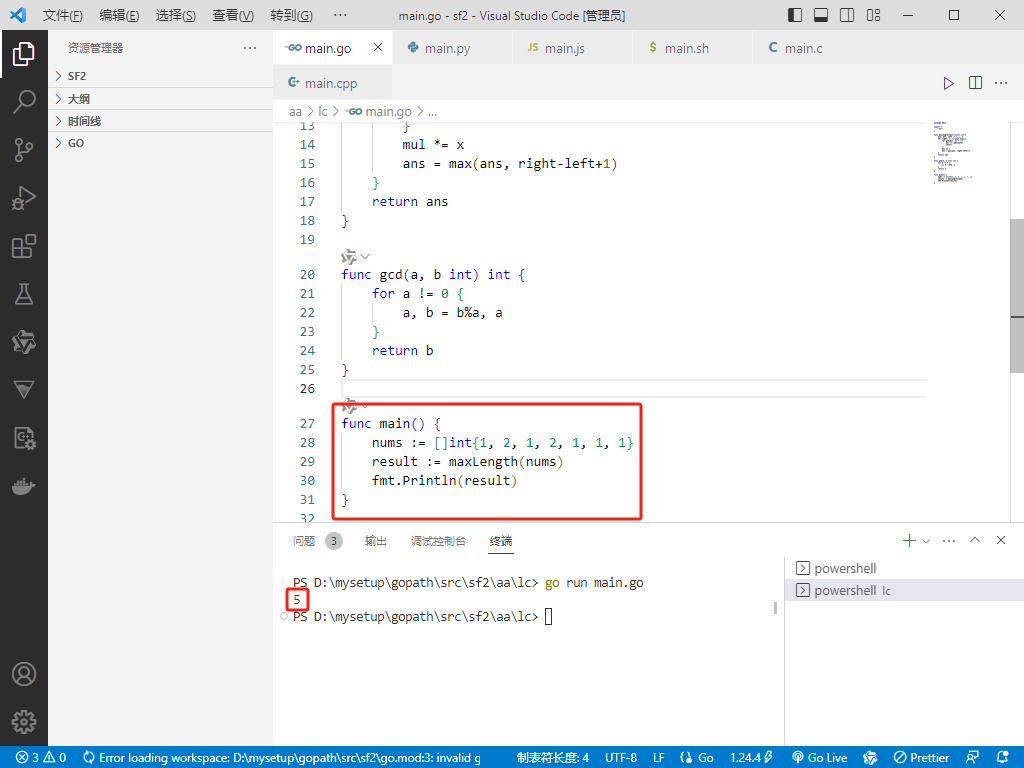Select the 终端 terminal tab
The height and width of the screenshot is (768, 1024).
[501, 541]
